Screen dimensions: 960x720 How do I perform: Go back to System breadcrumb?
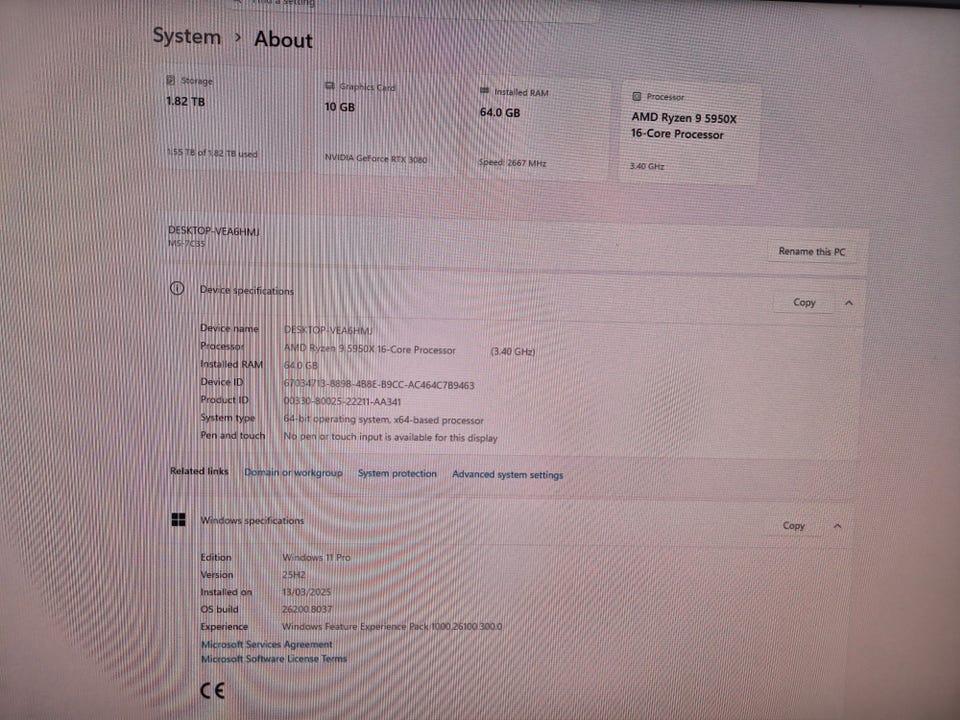click(x=187, y=37)
